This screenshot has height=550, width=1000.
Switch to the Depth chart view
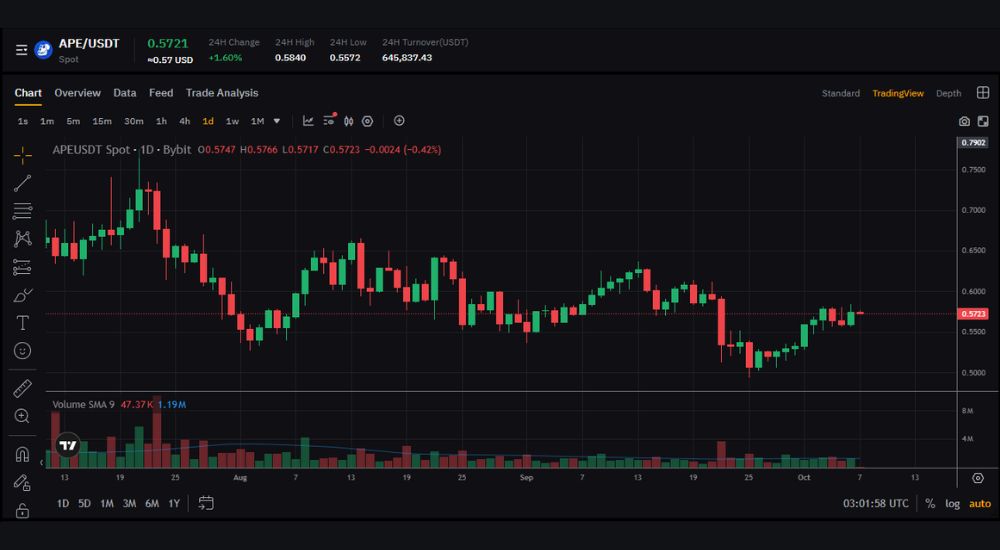[948, 93]
